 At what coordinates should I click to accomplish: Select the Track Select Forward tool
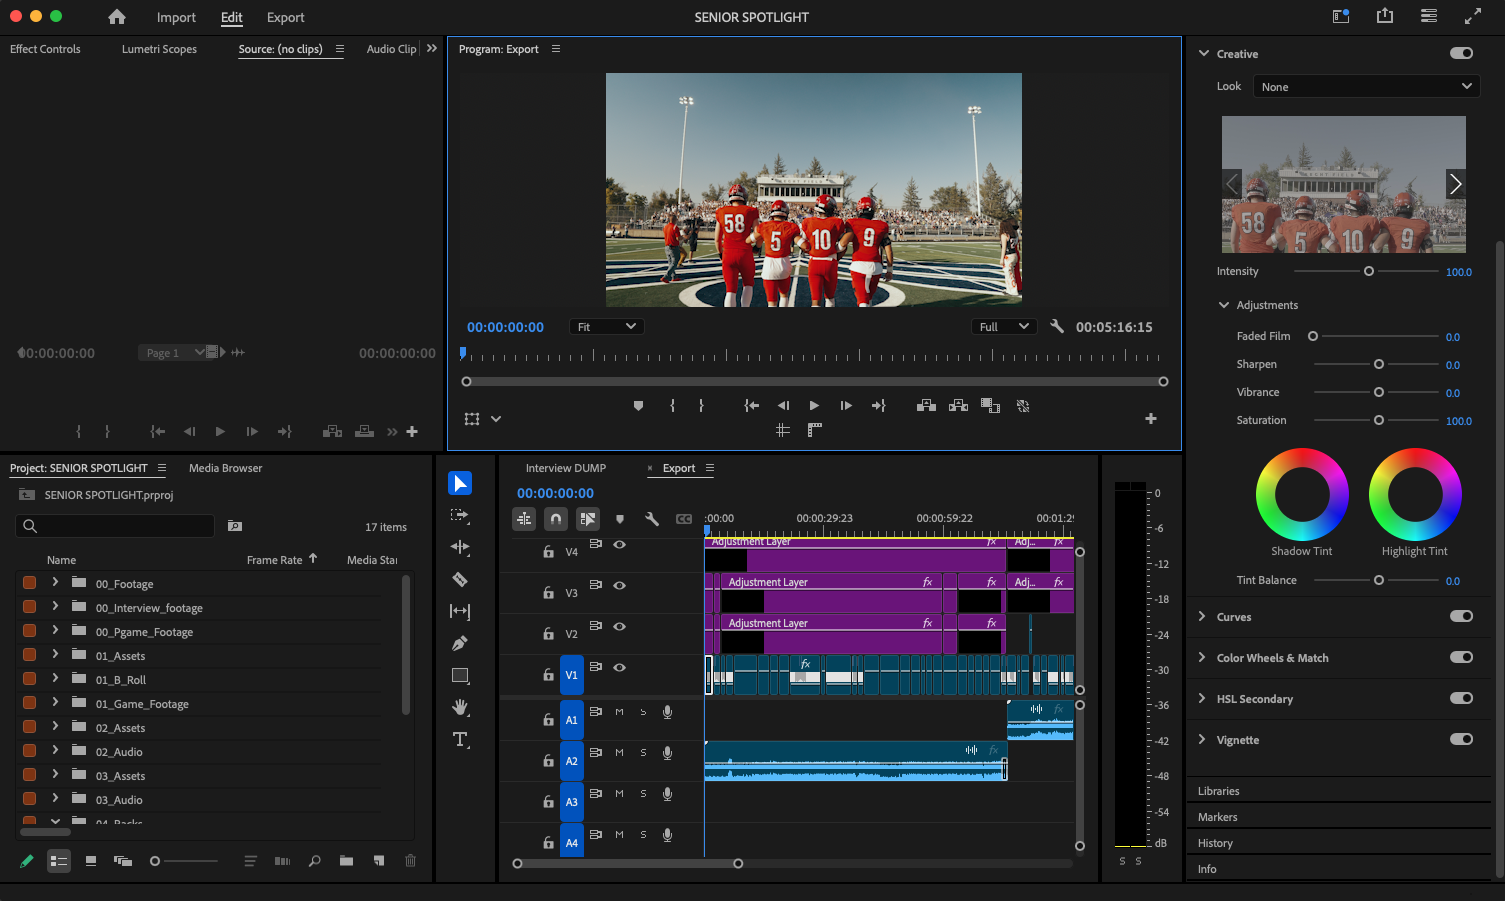(x=460, y=515)
